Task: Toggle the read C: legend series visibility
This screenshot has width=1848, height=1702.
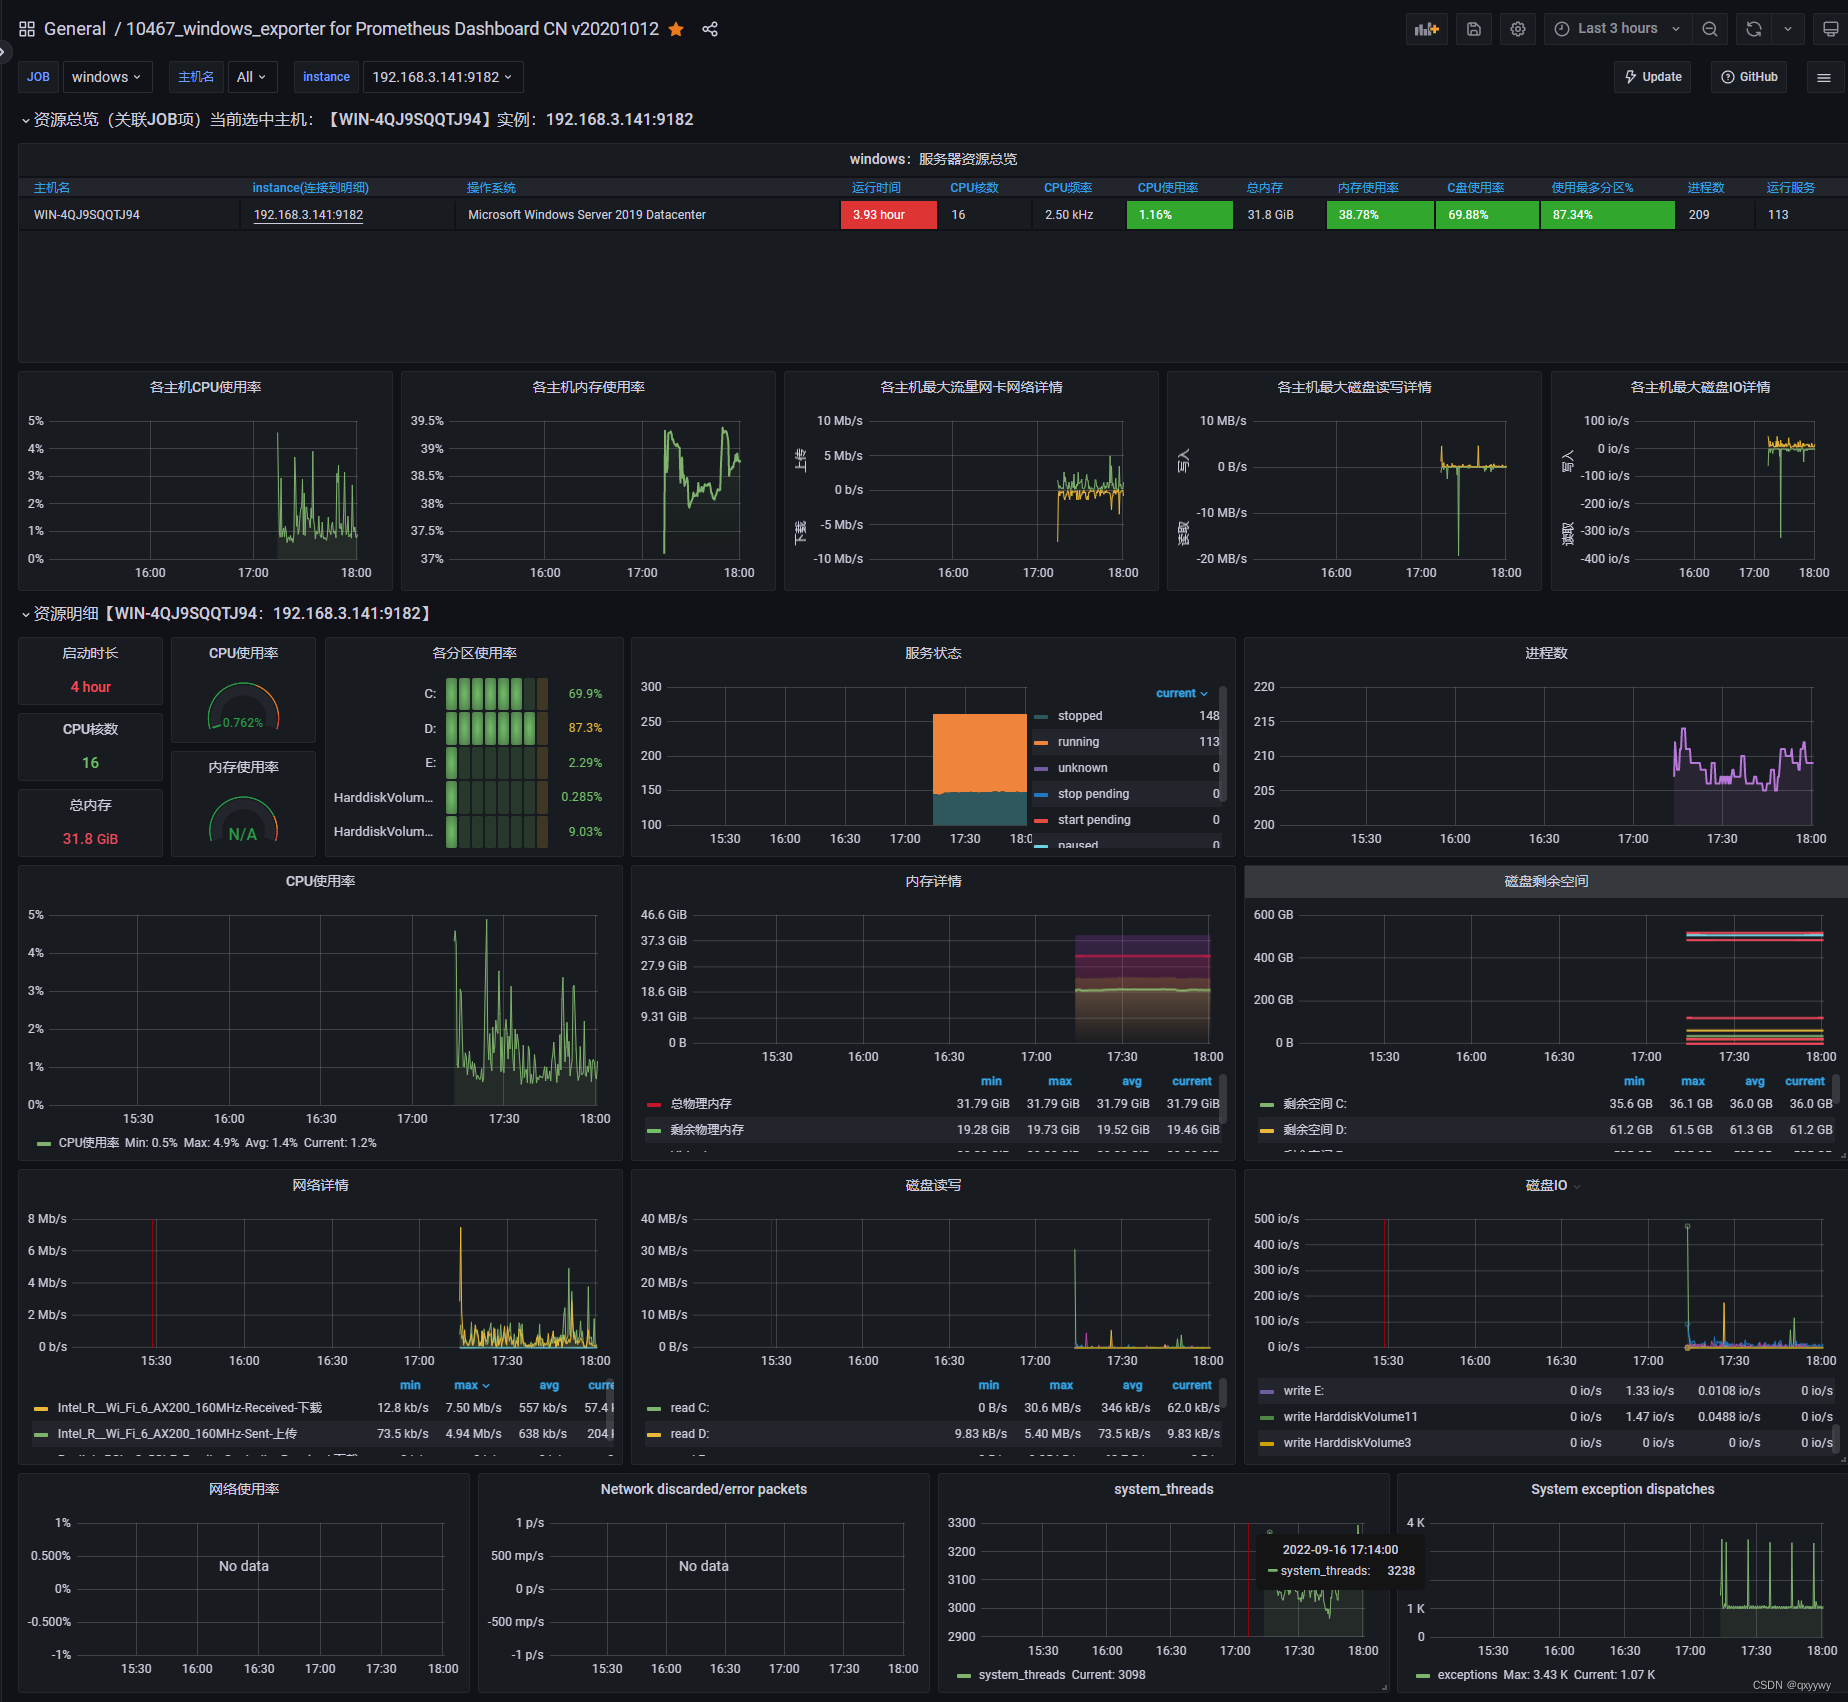Action: coord(689,1407)
